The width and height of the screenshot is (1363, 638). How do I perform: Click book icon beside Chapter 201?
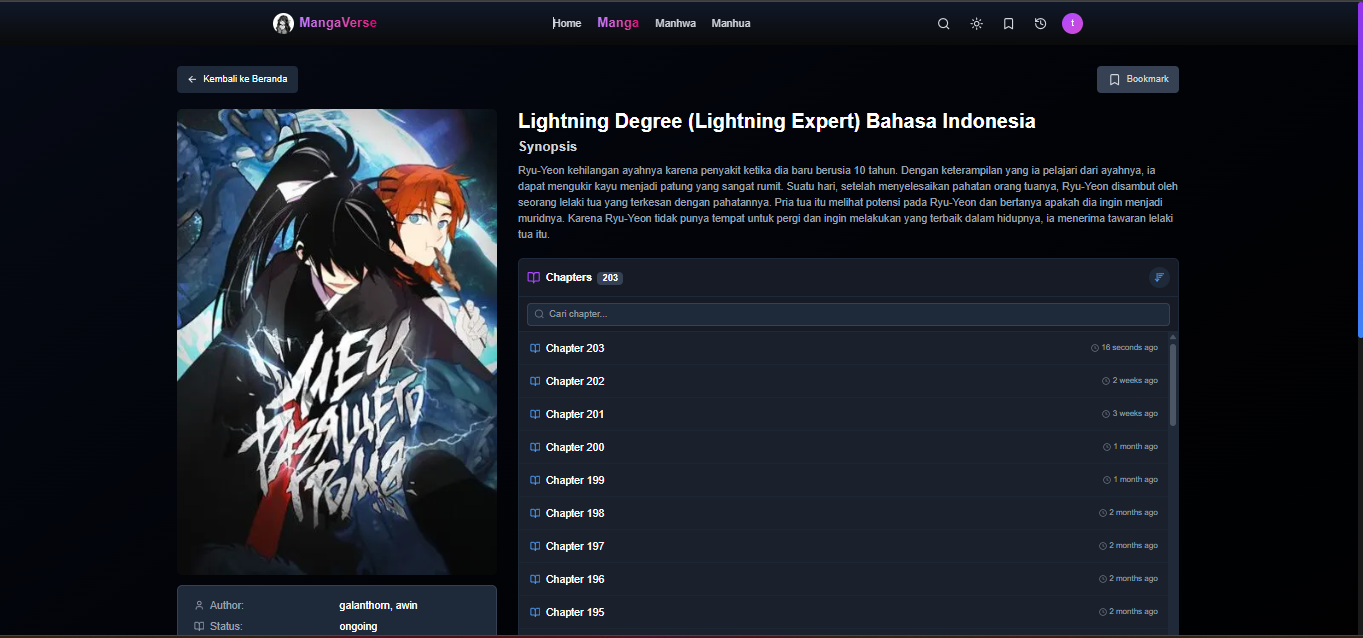535,414
